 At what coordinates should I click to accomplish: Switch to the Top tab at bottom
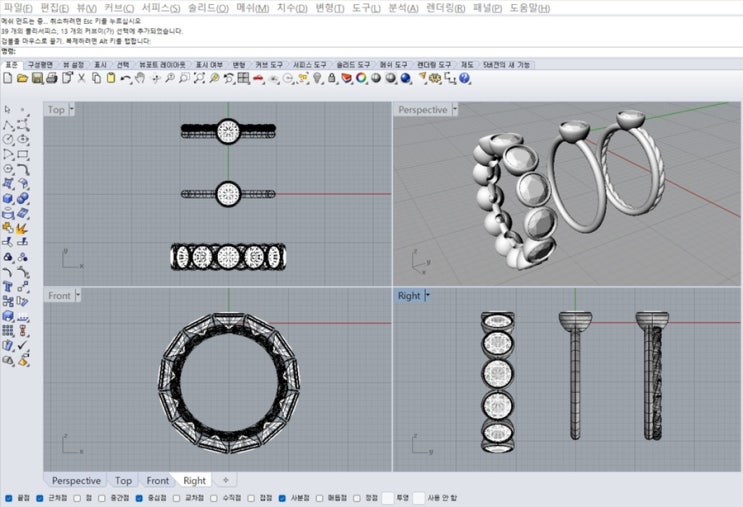123,480
